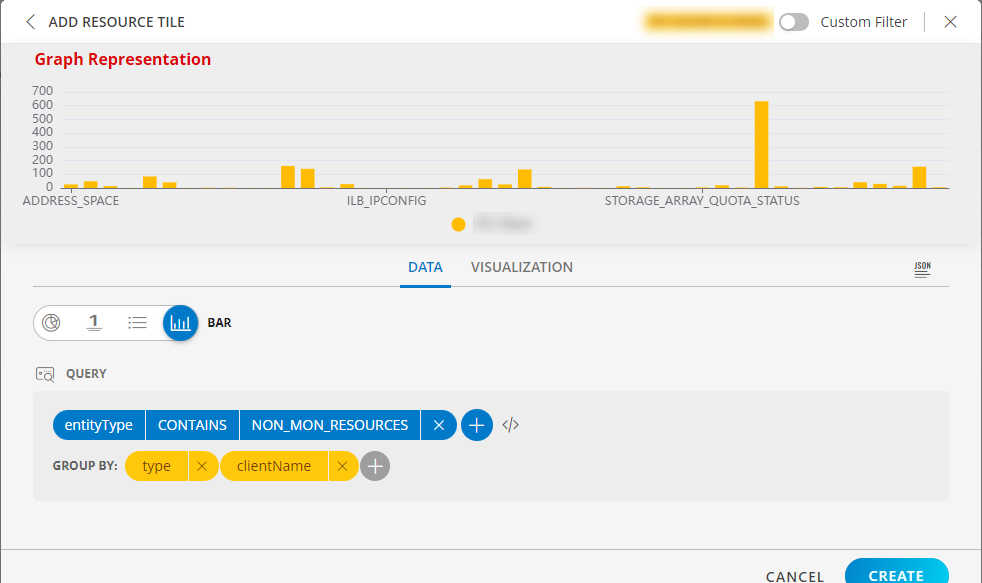
Task: Open the JSON view icon
Action: pos(922,269)
